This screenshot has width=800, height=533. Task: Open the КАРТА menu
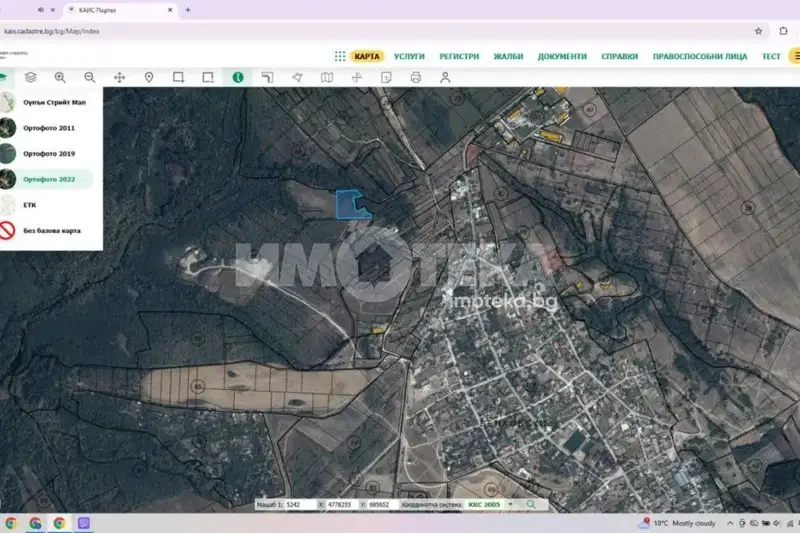(x=367, y=56)
